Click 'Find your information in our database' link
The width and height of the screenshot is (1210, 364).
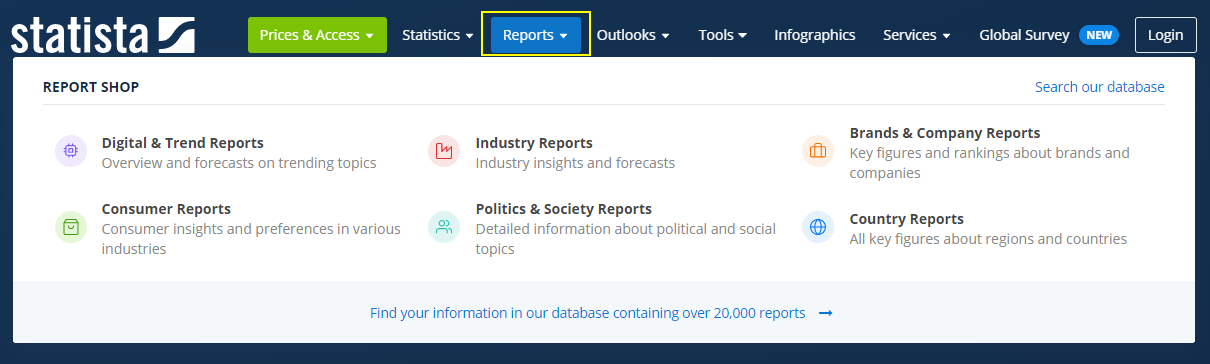tap(587, 313)
